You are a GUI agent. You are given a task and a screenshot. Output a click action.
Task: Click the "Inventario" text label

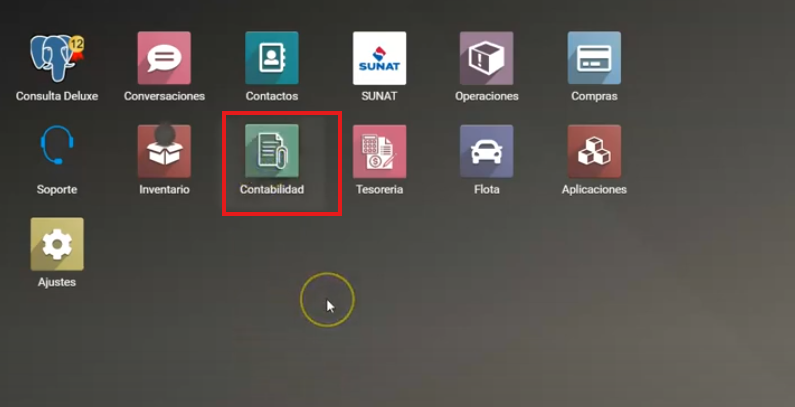point(164,190)
